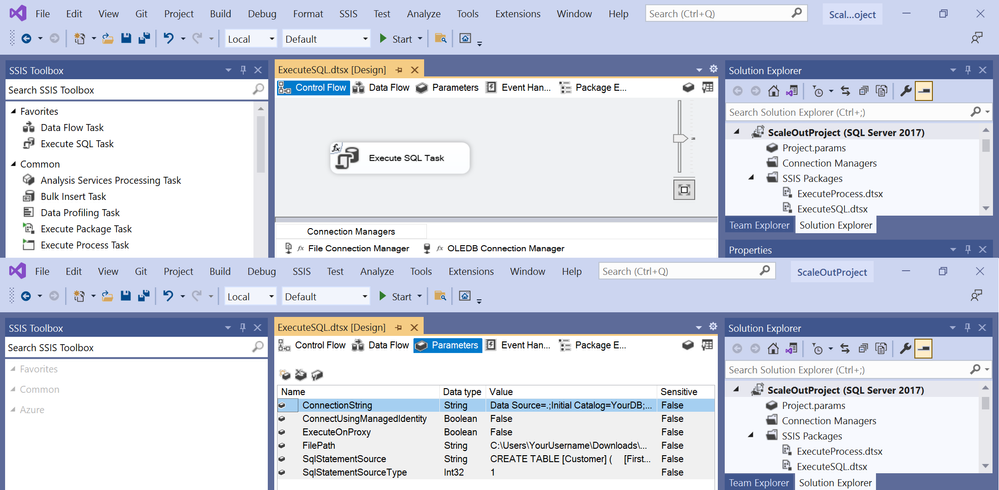Collapse Common group in top SSIS Toolbox

[14, 164]
